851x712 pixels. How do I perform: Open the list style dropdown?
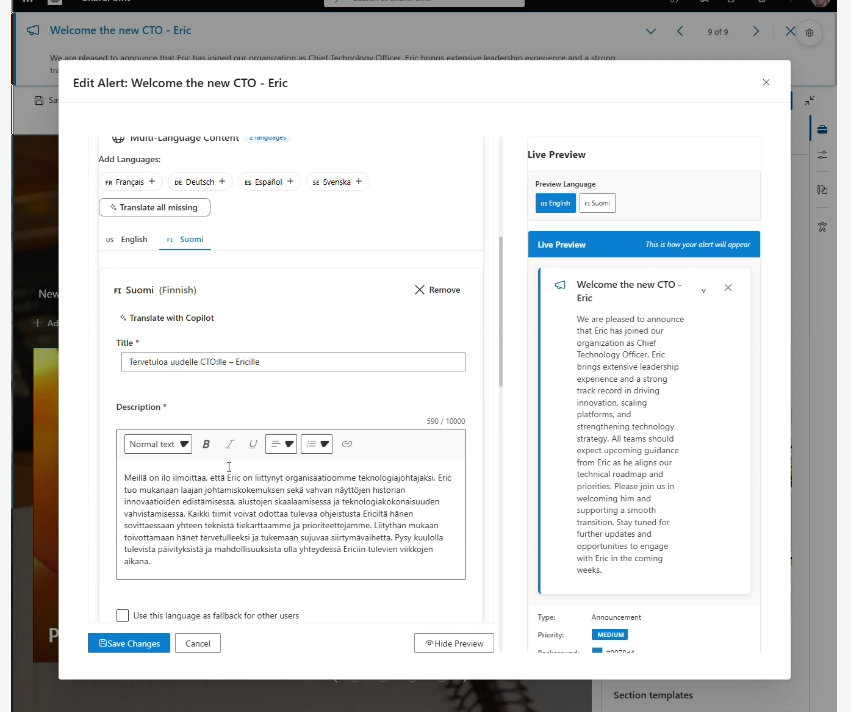pos(316,444)
